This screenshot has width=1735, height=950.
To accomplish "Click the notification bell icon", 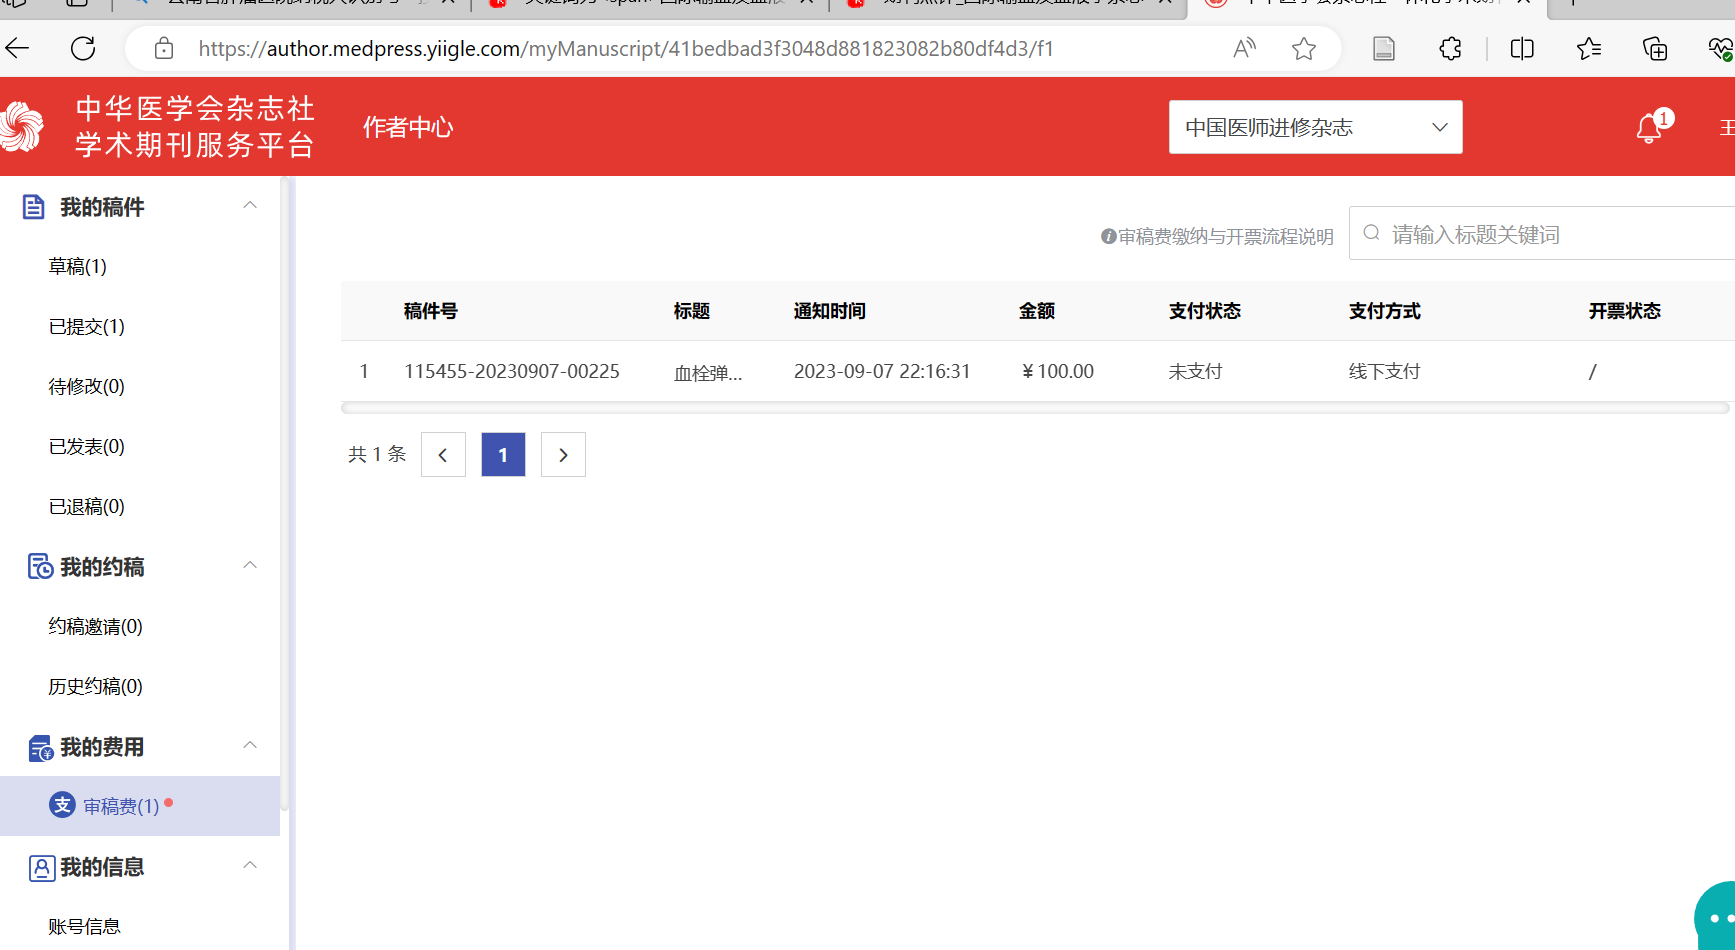I will click(x=1649, y=129).
